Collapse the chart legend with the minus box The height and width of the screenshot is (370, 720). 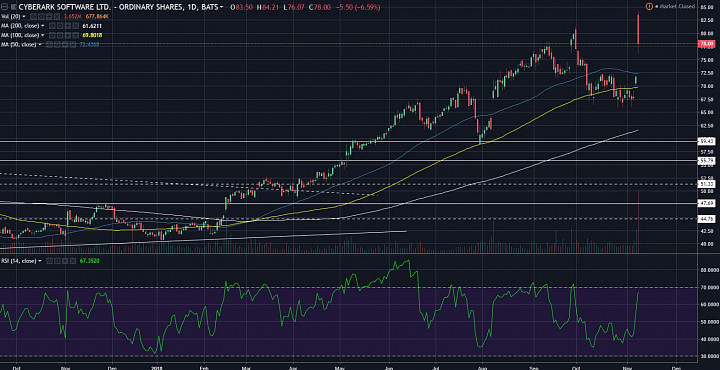[4, 7]
